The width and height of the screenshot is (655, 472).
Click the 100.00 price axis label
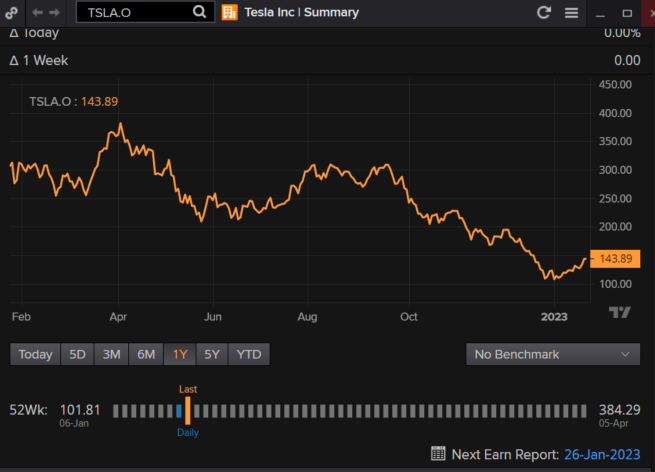click(615, 284)
